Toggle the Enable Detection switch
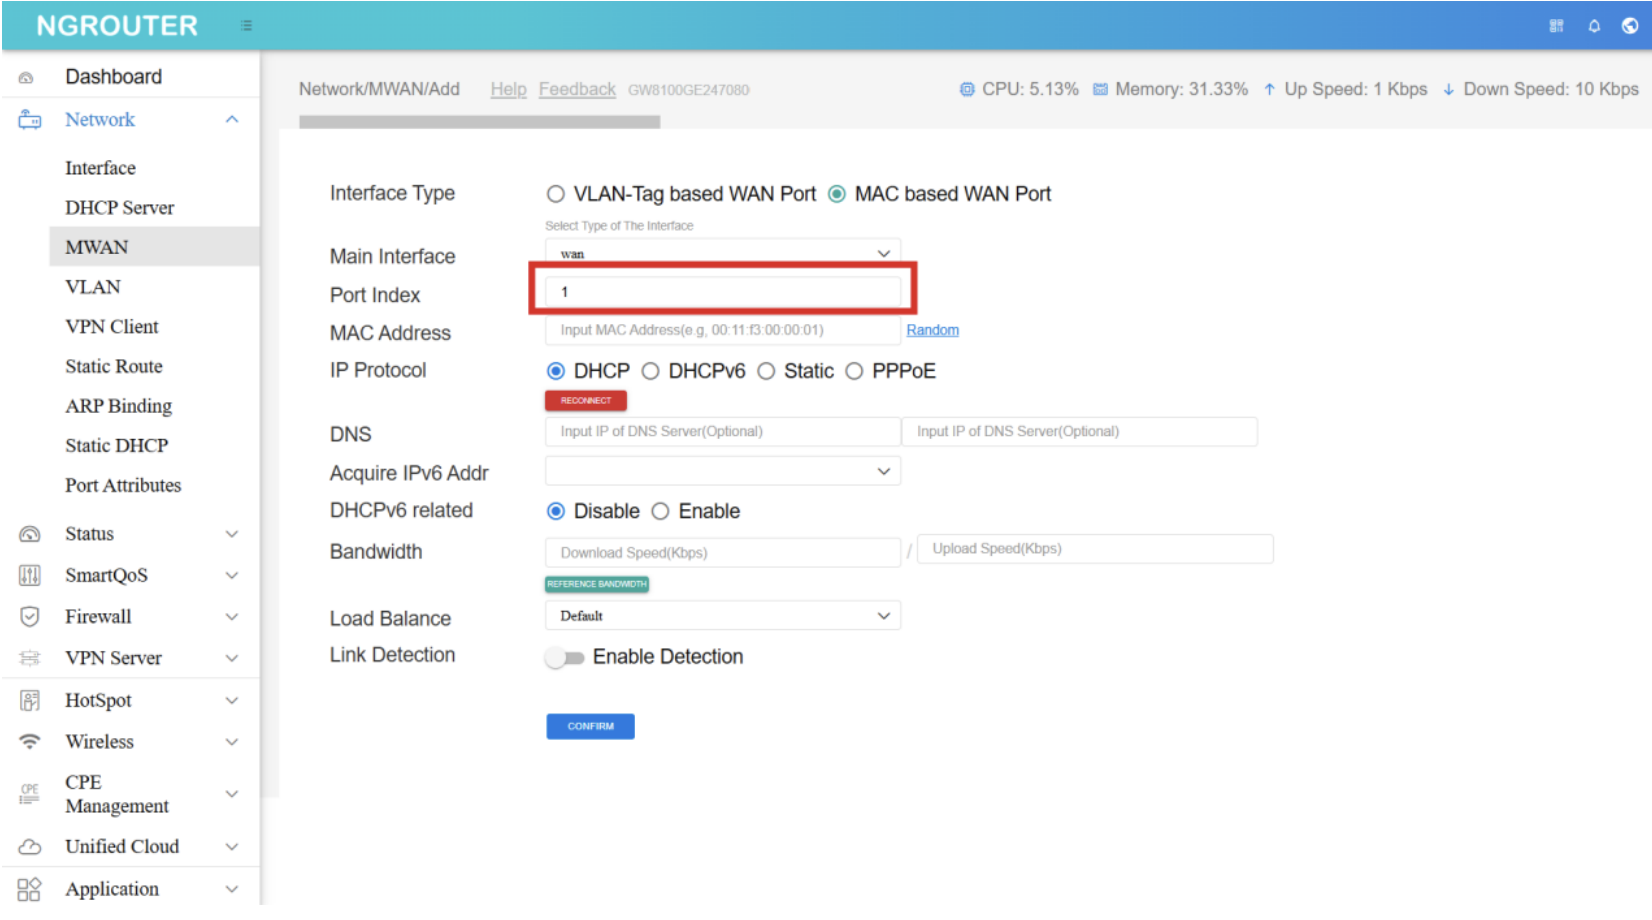Screen dimensions: 1652x920 [x=565, y=658]
